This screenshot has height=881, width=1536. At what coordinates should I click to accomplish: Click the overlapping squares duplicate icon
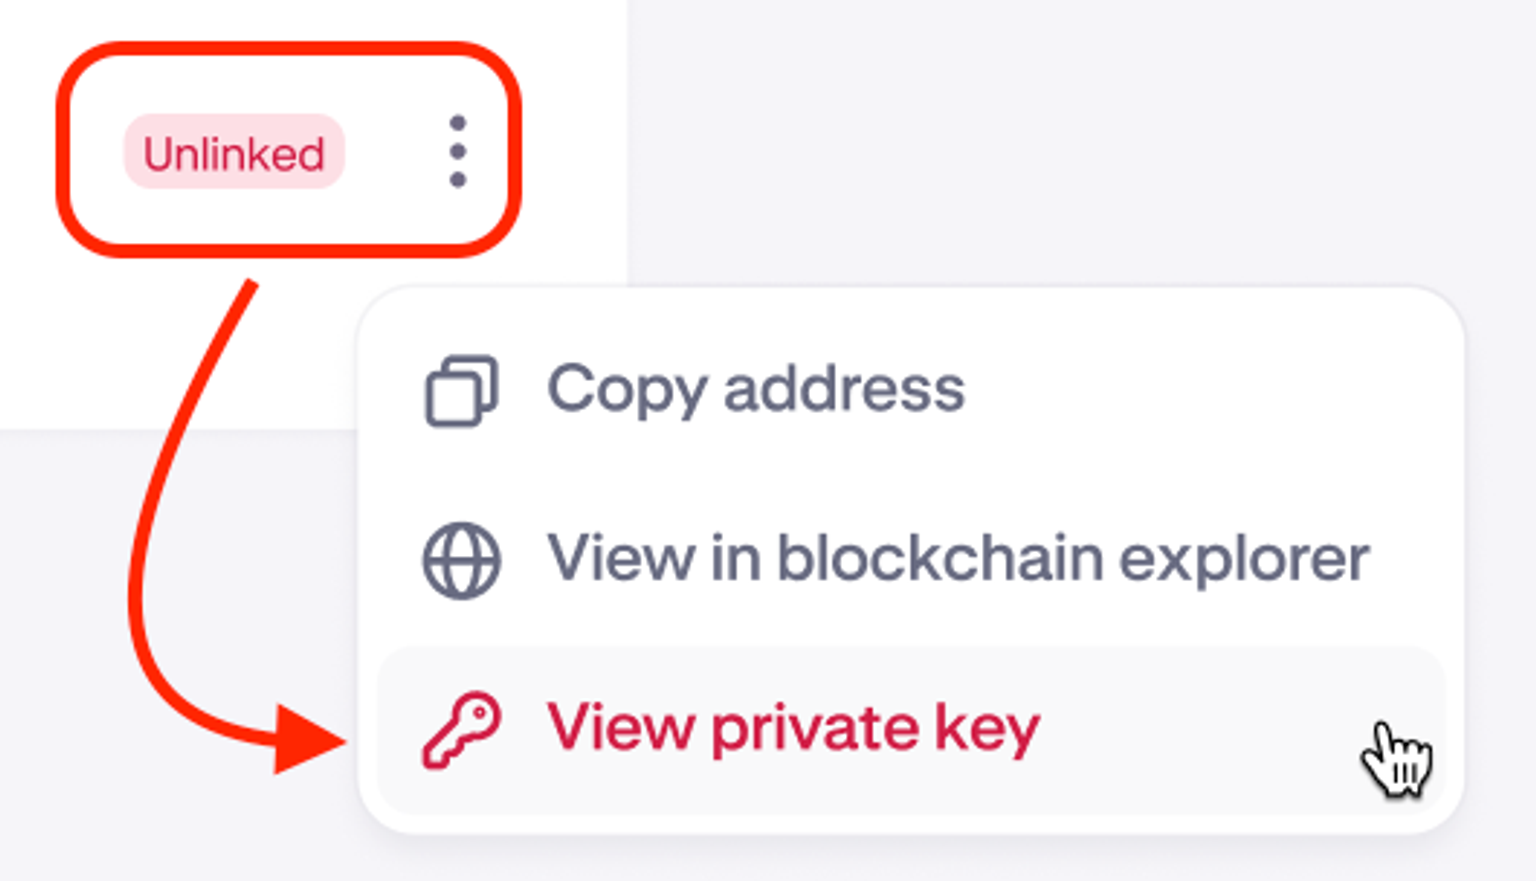tap(461, 391)
